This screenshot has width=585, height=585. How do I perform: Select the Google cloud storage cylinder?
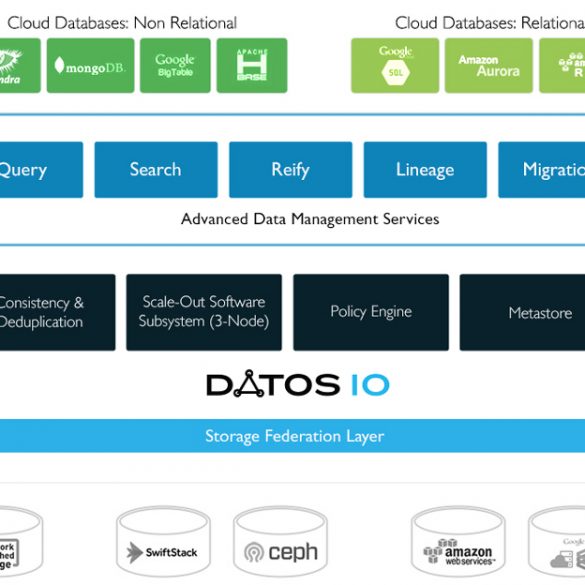(557, 541)
